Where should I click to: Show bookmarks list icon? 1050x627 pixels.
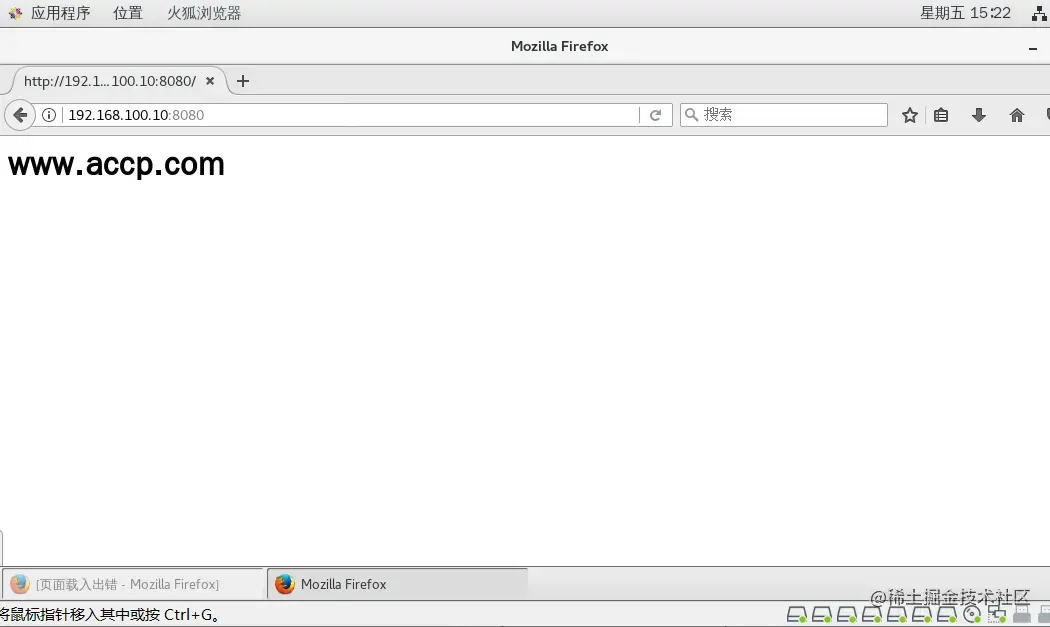[941, 115]
